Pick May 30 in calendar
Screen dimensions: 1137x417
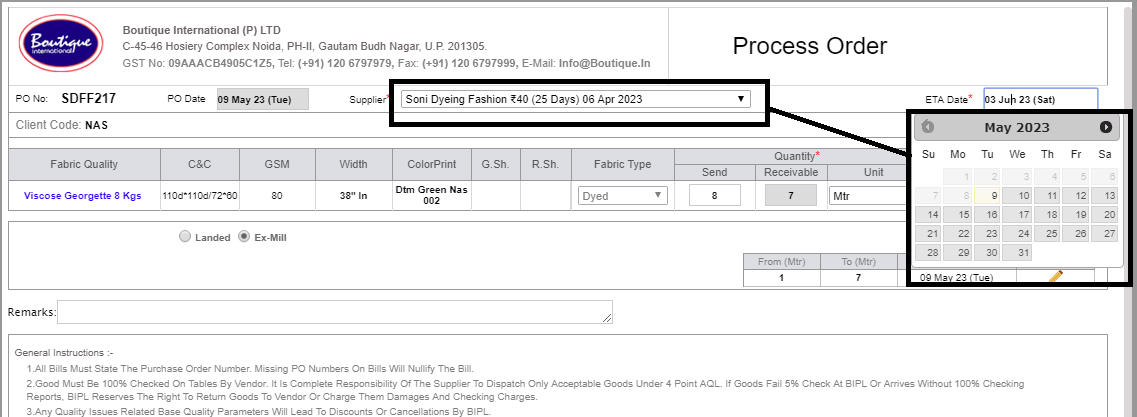[x=987, y=252]
